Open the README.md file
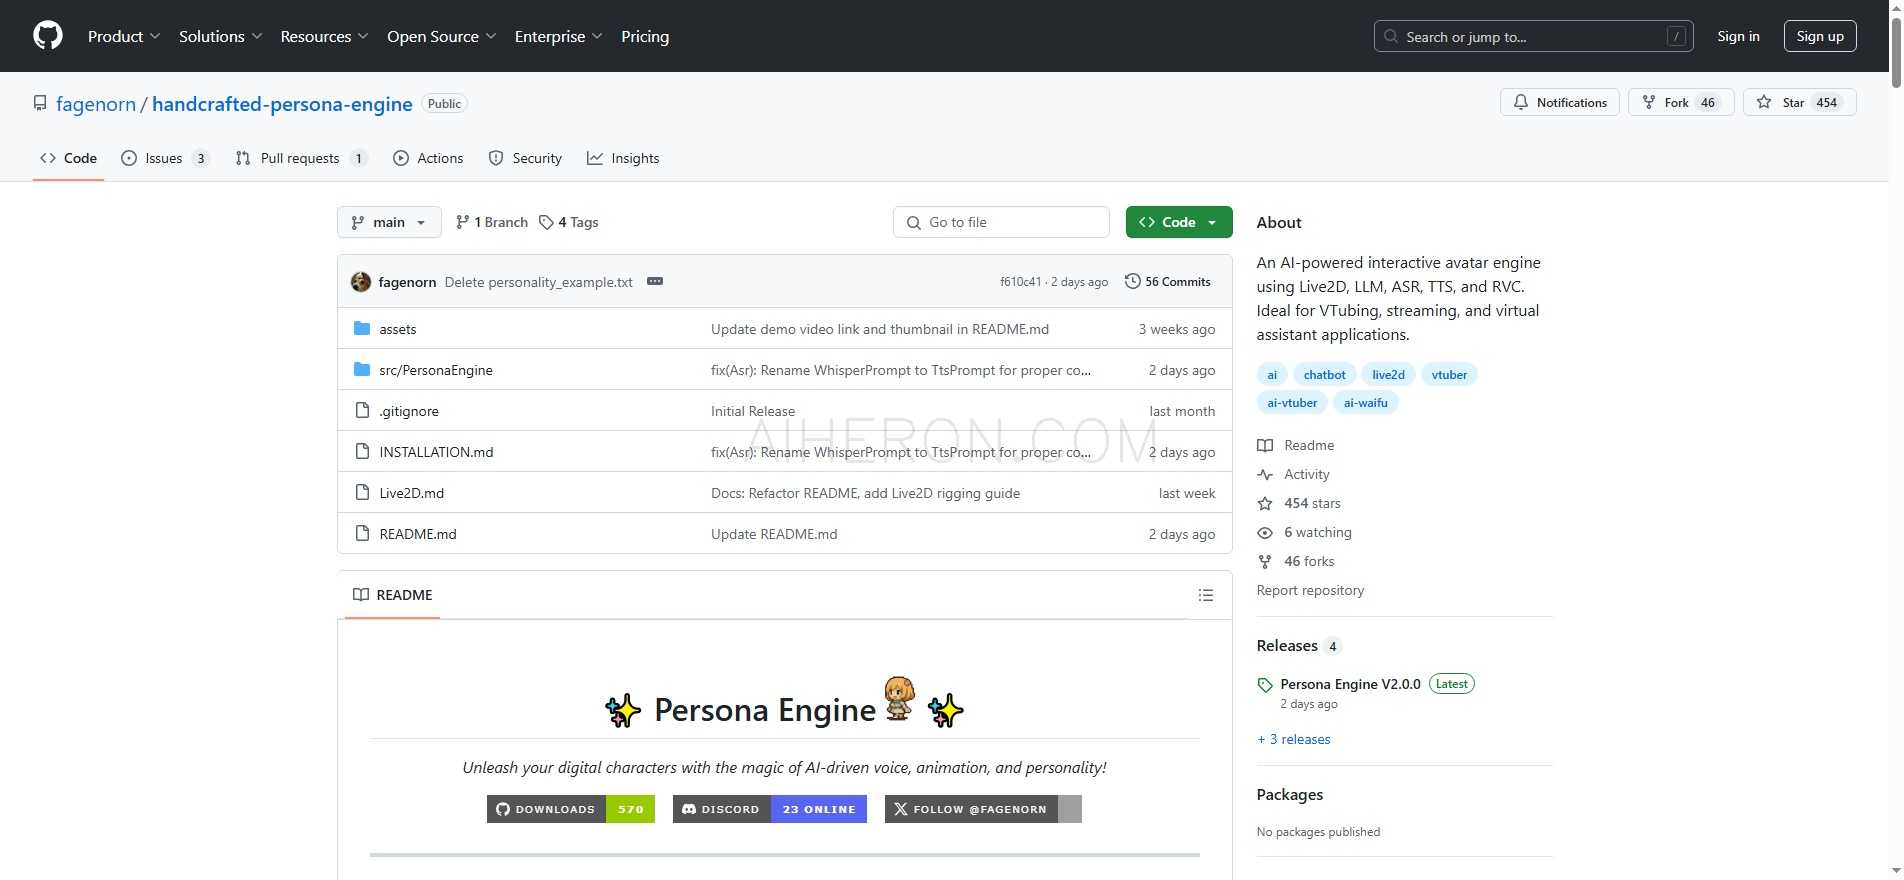The height and width of the screenshot is (880, 1904). click(418, 534)
